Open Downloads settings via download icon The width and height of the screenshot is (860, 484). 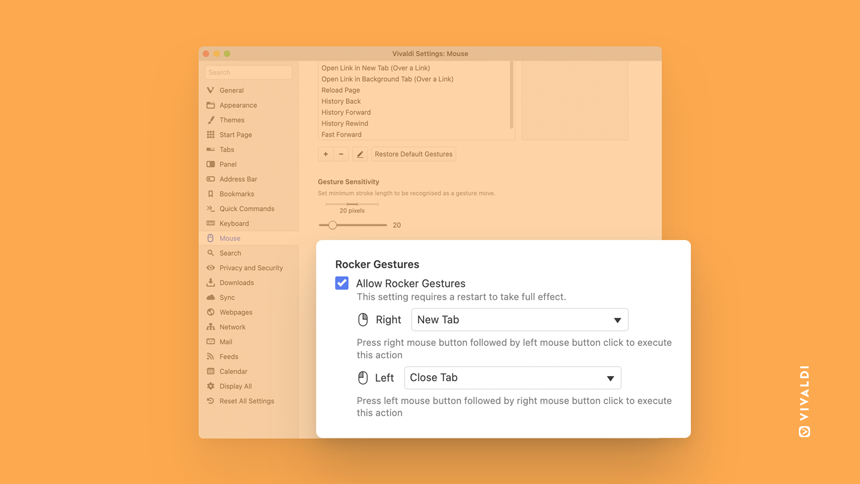tap(211, 283)
